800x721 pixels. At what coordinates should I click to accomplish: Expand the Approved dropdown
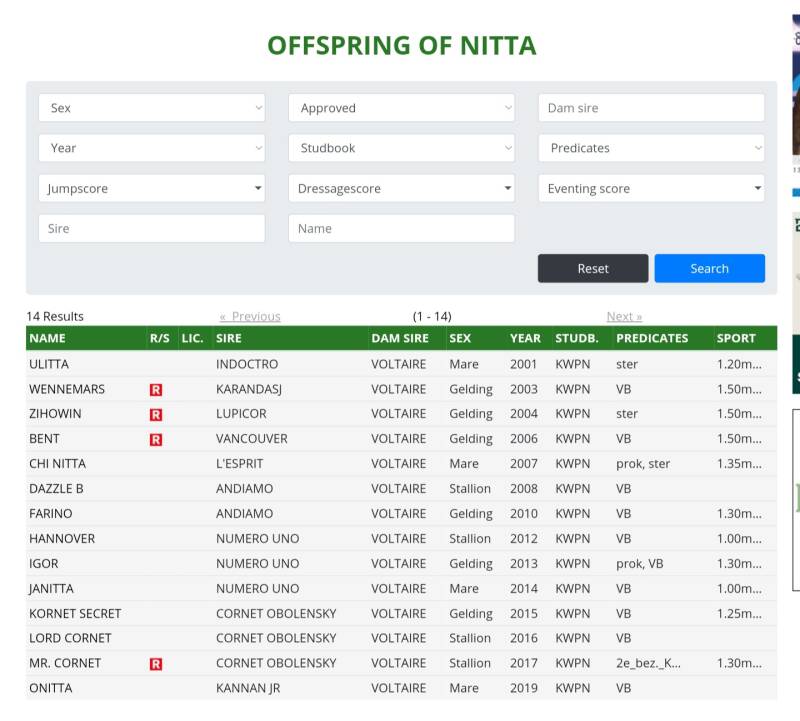[x=401, y=108]
